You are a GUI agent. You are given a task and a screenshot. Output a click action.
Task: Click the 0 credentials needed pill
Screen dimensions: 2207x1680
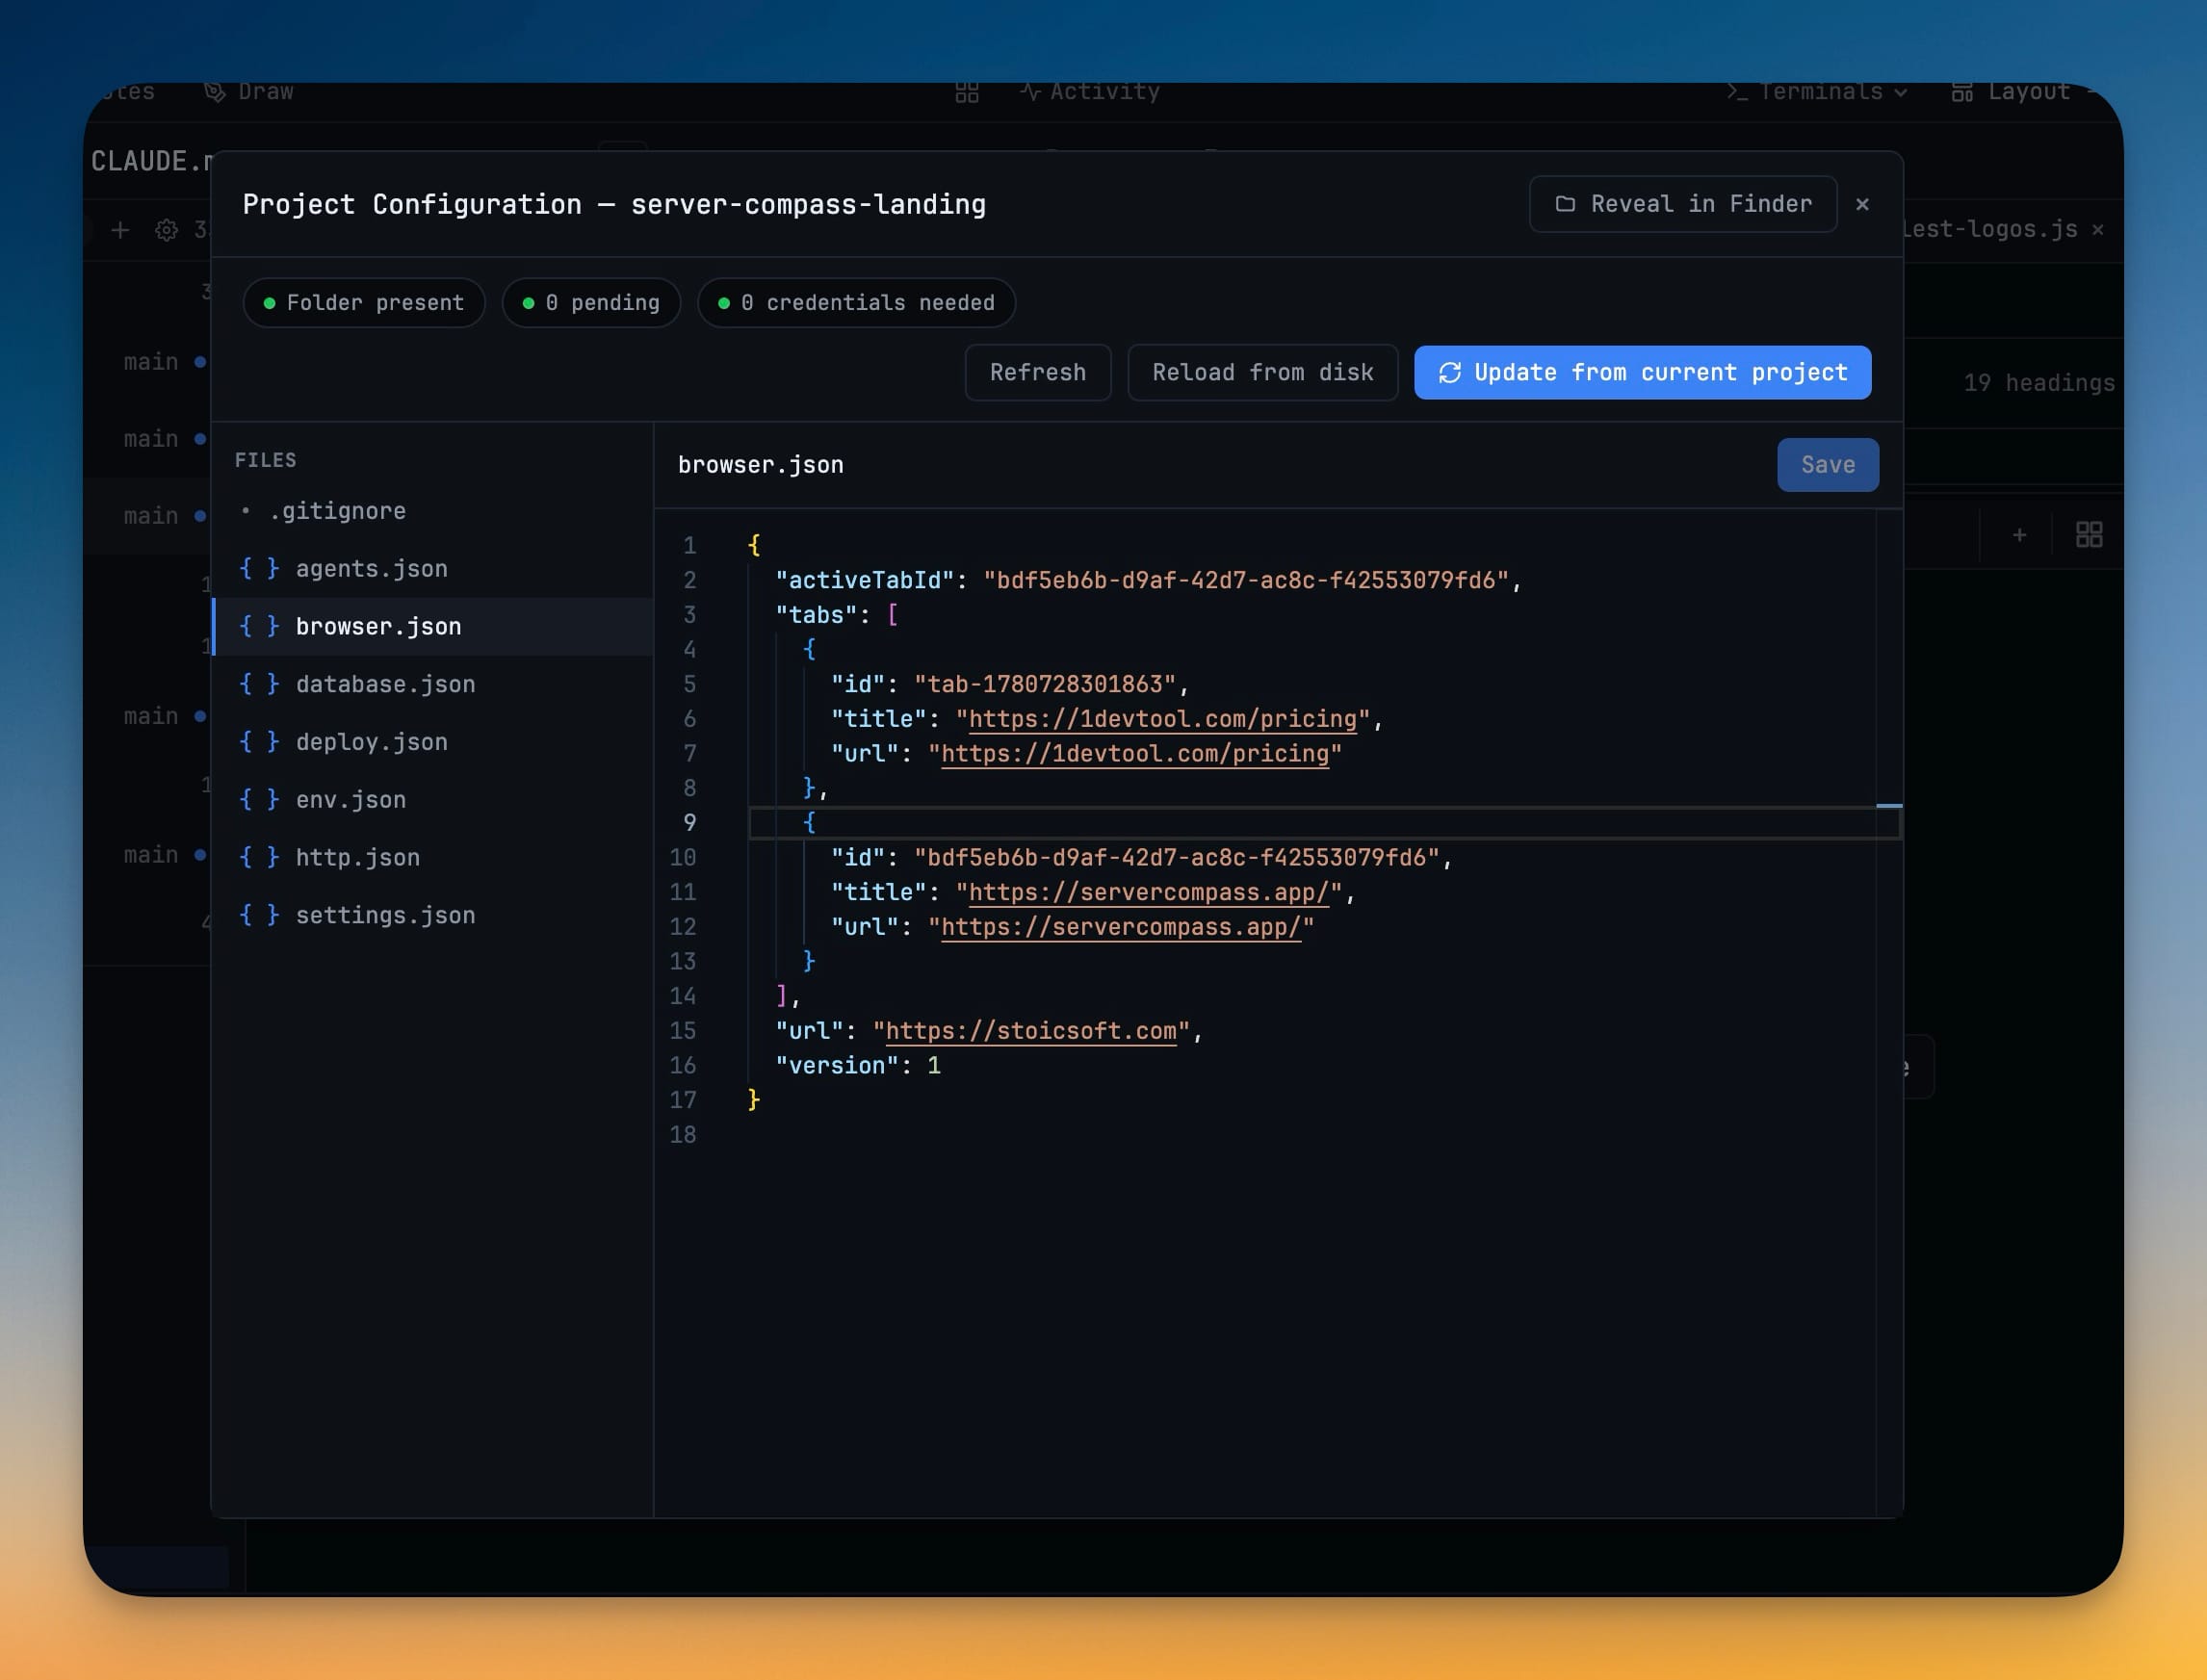pyautogui.click(x=856, y=303)
